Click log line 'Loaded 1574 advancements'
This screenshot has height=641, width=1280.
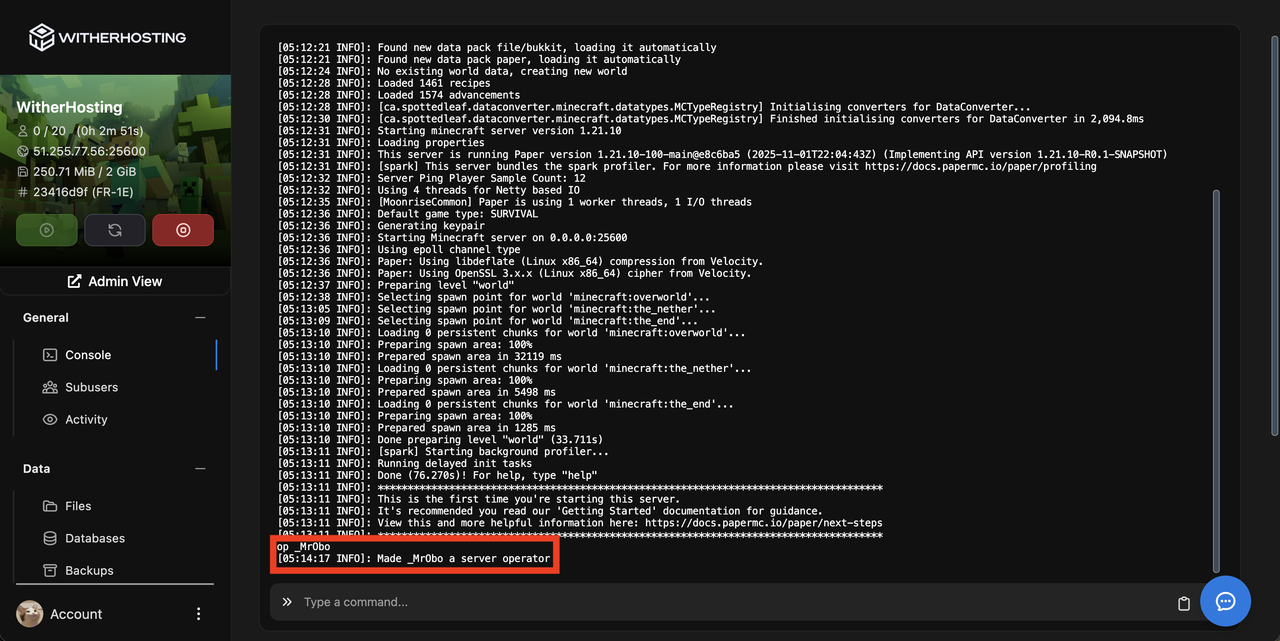(x=398, y=95)
